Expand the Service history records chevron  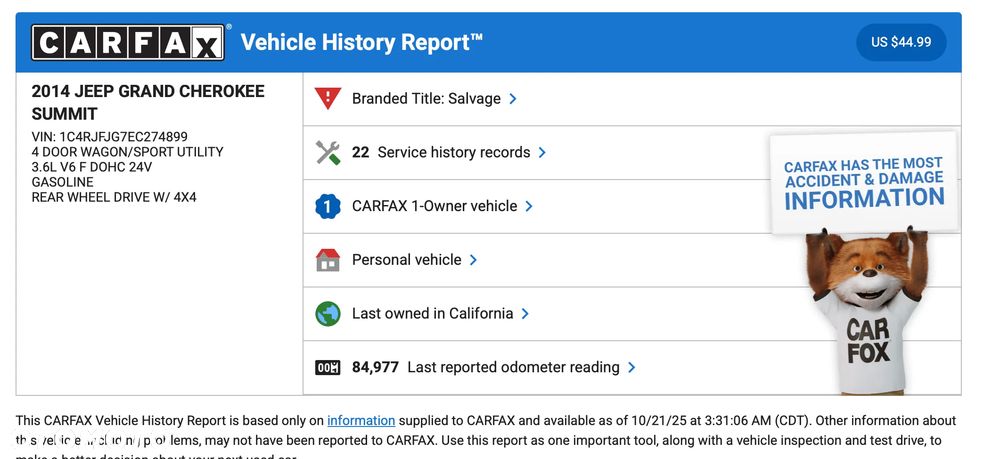point(543,153)
